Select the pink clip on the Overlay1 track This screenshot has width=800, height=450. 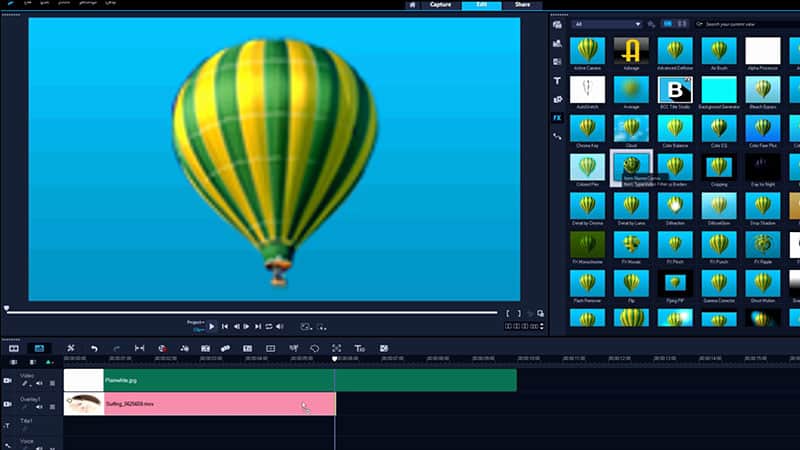pyautogui.click(x=199, y=404)
